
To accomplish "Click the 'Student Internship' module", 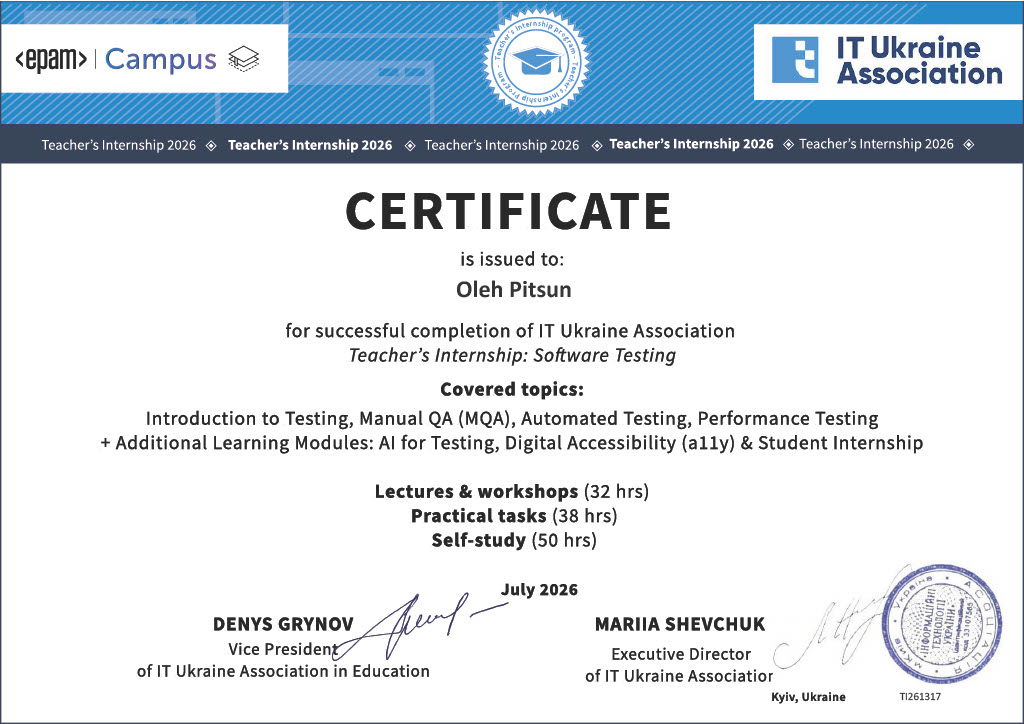I will [x=840, y=443].
